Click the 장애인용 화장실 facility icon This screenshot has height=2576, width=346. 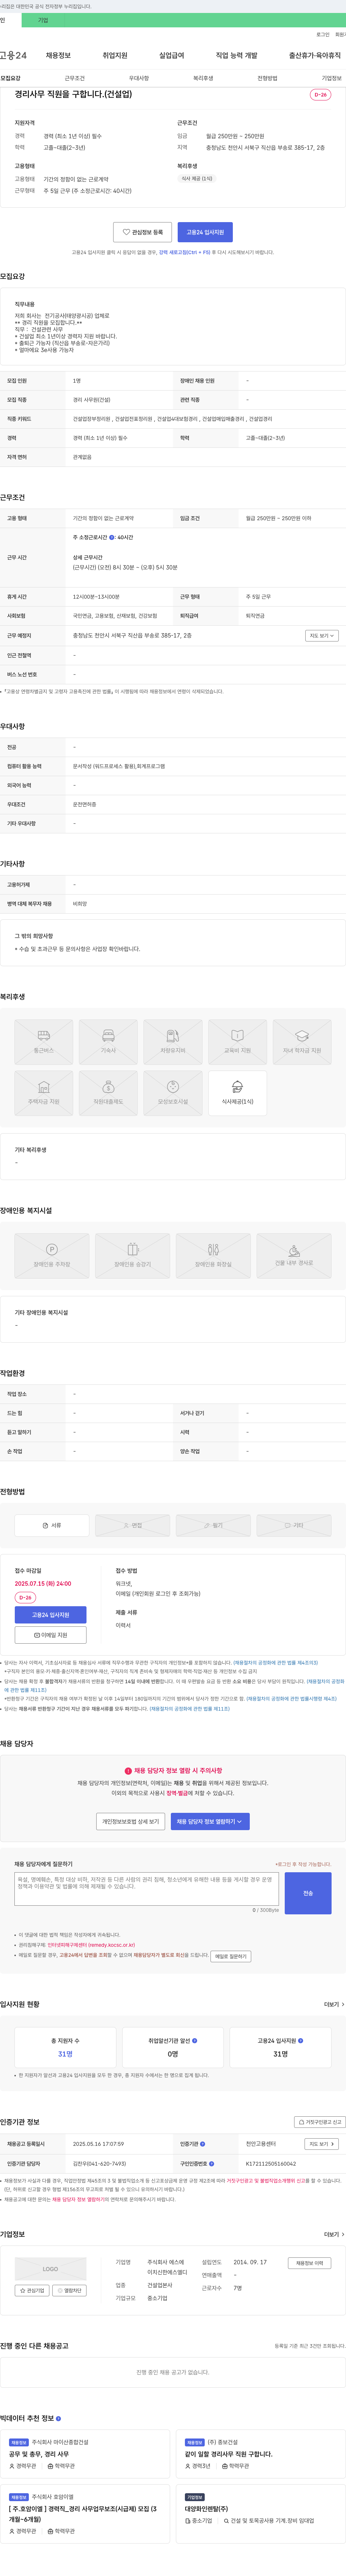(x=213, y=1256)
